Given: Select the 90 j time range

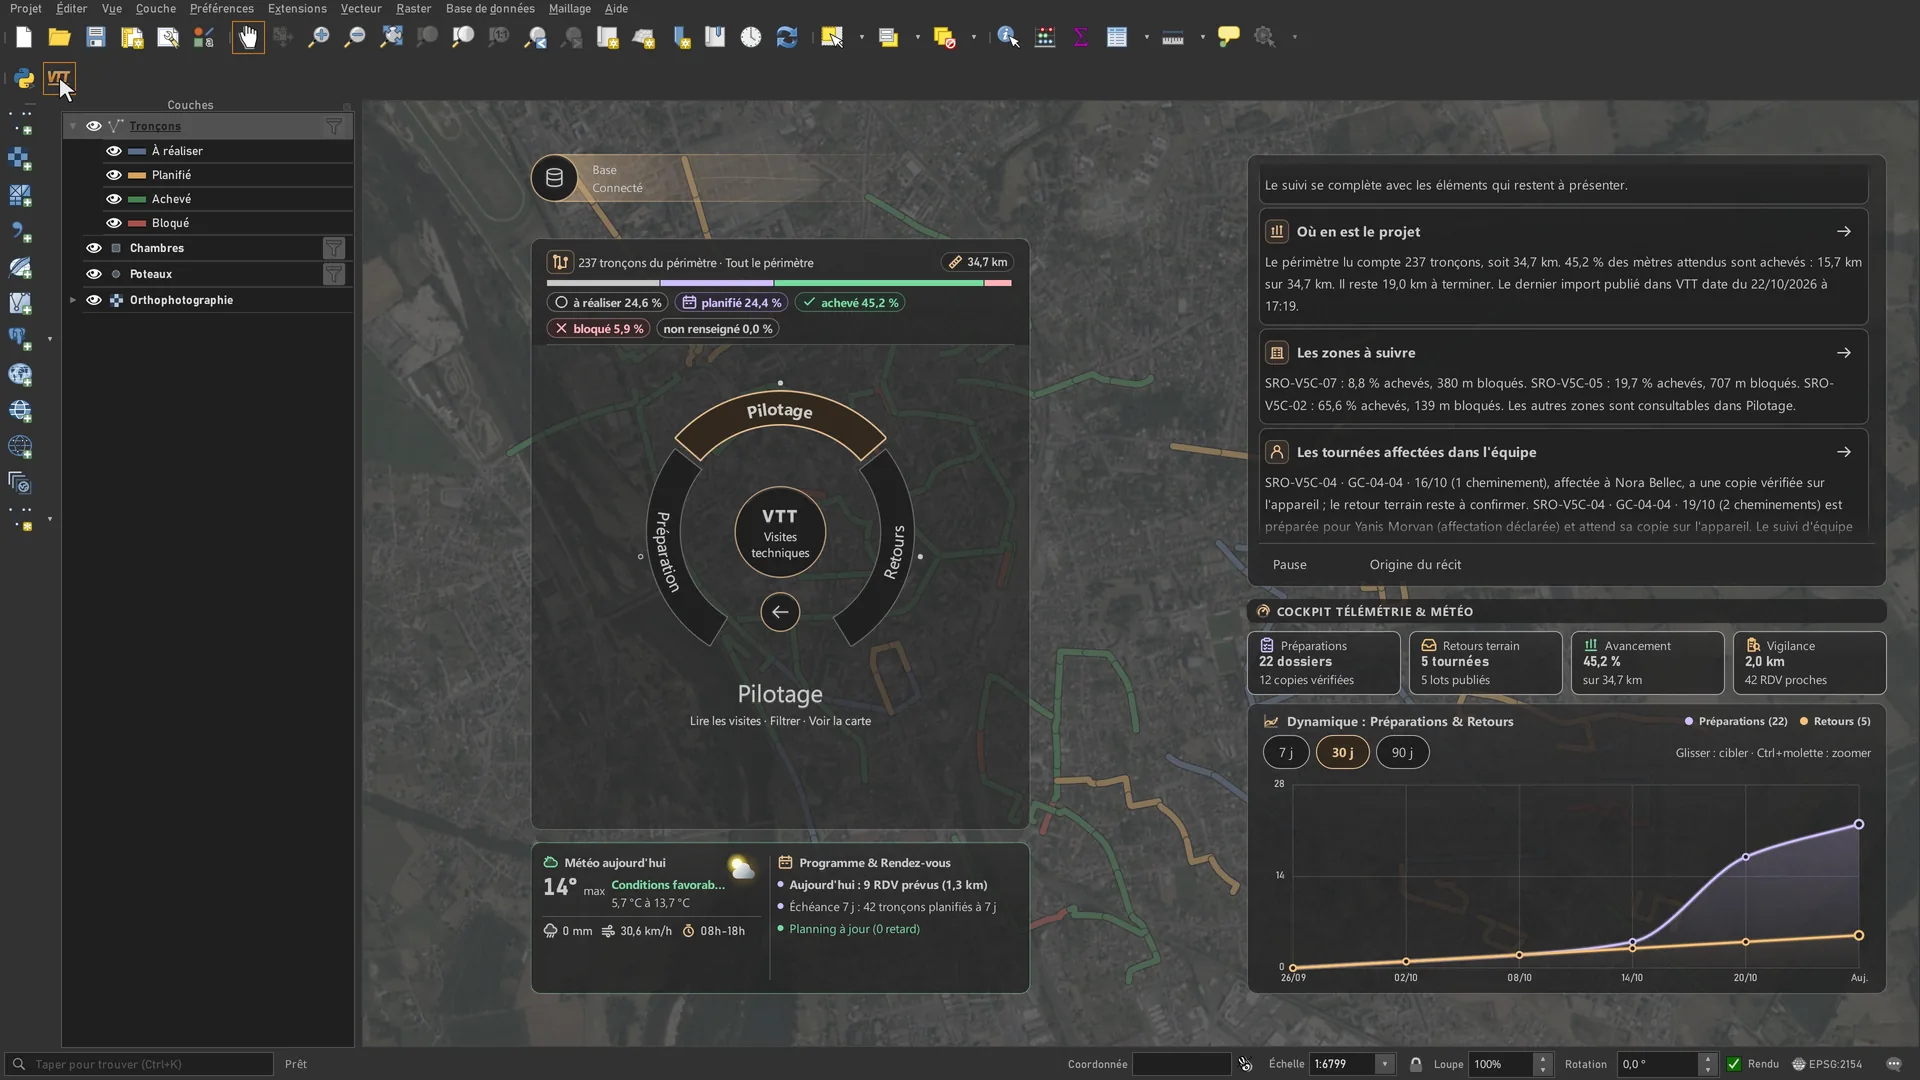Looking at the screenshot, I should coord(1402,752).
